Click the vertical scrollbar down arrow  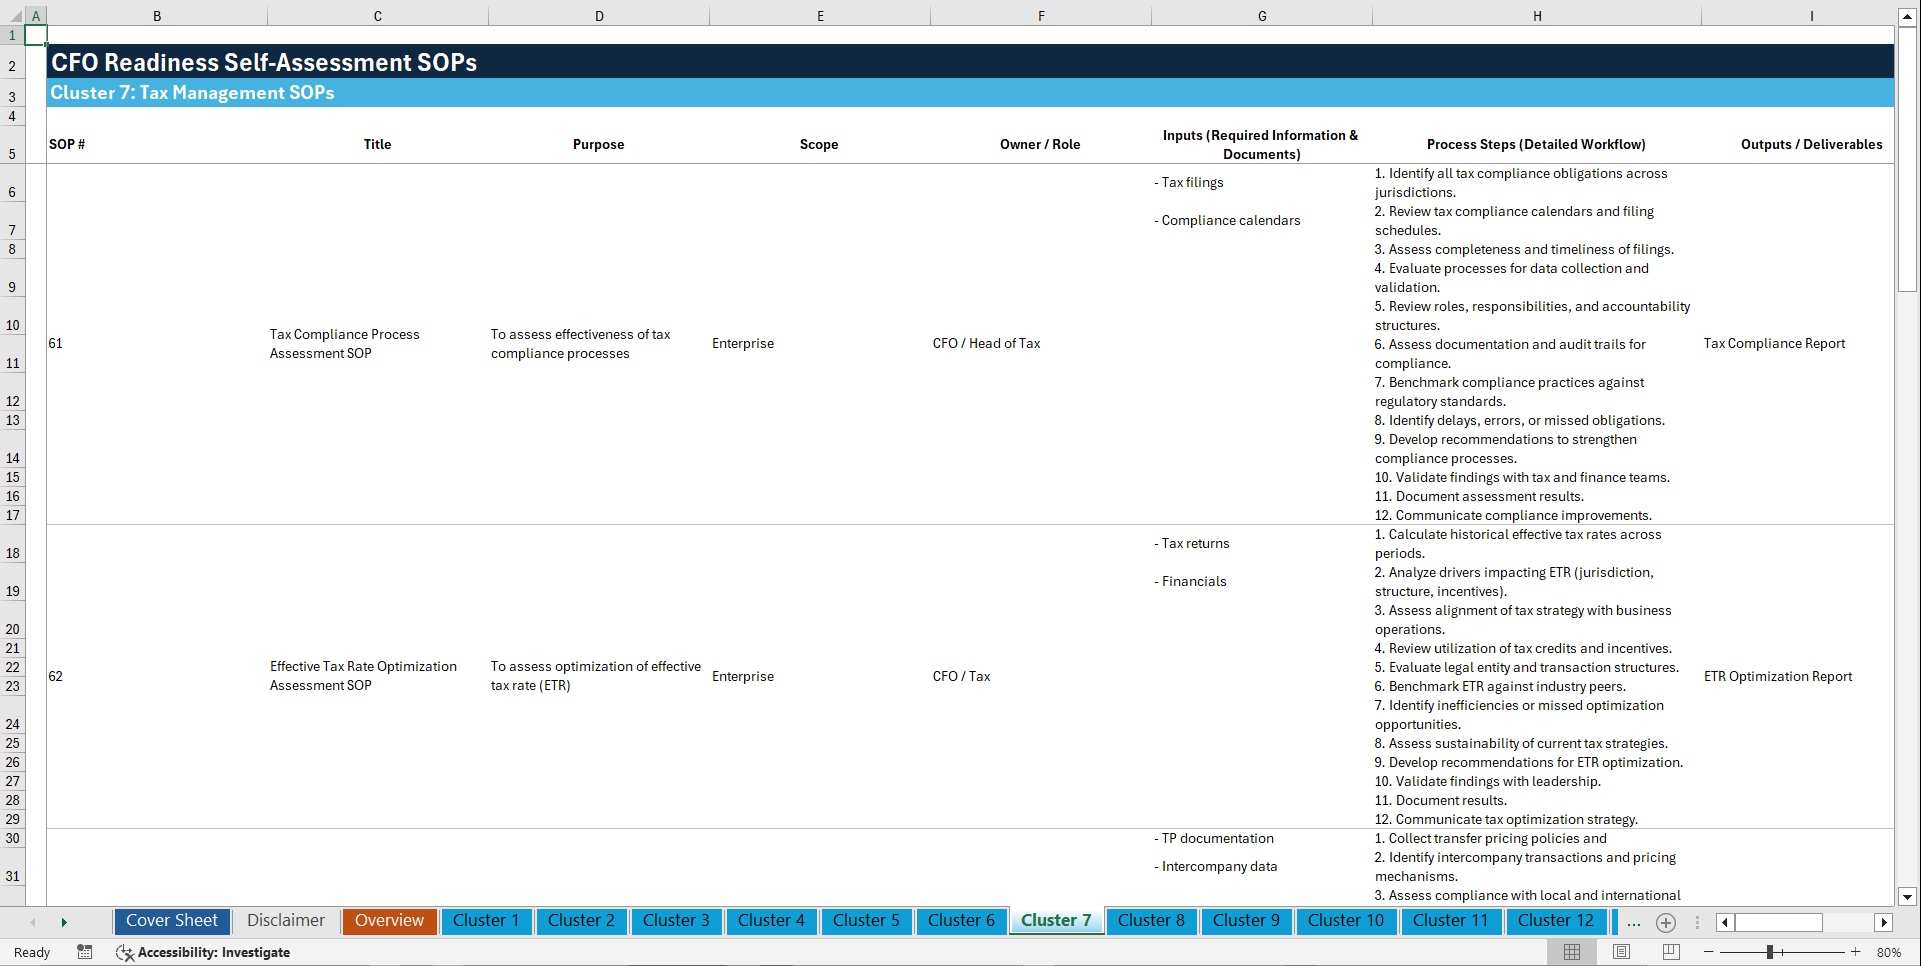(x=1908, y=897)
